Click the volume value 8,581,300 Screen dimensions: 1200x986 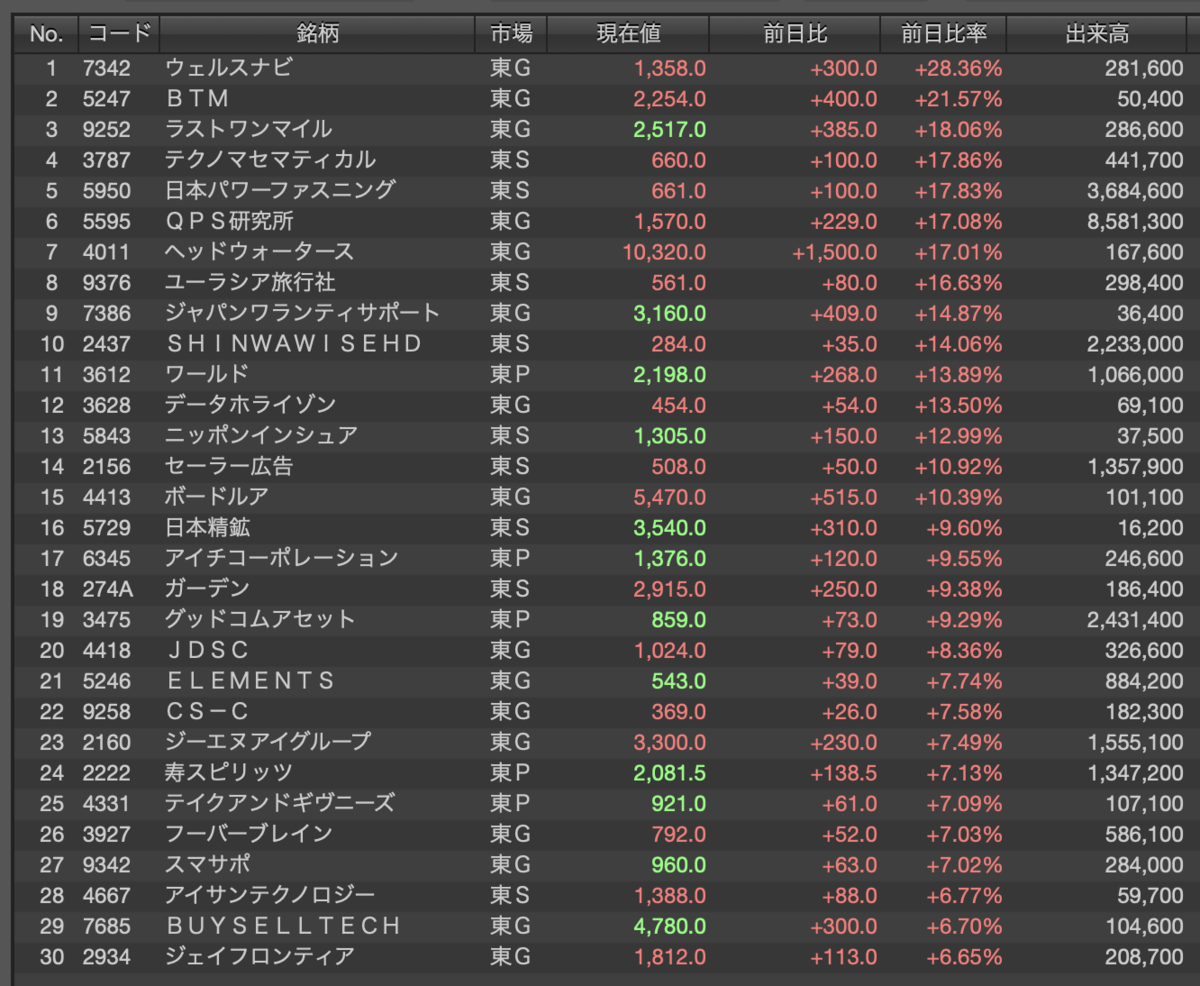[1135, 221]
